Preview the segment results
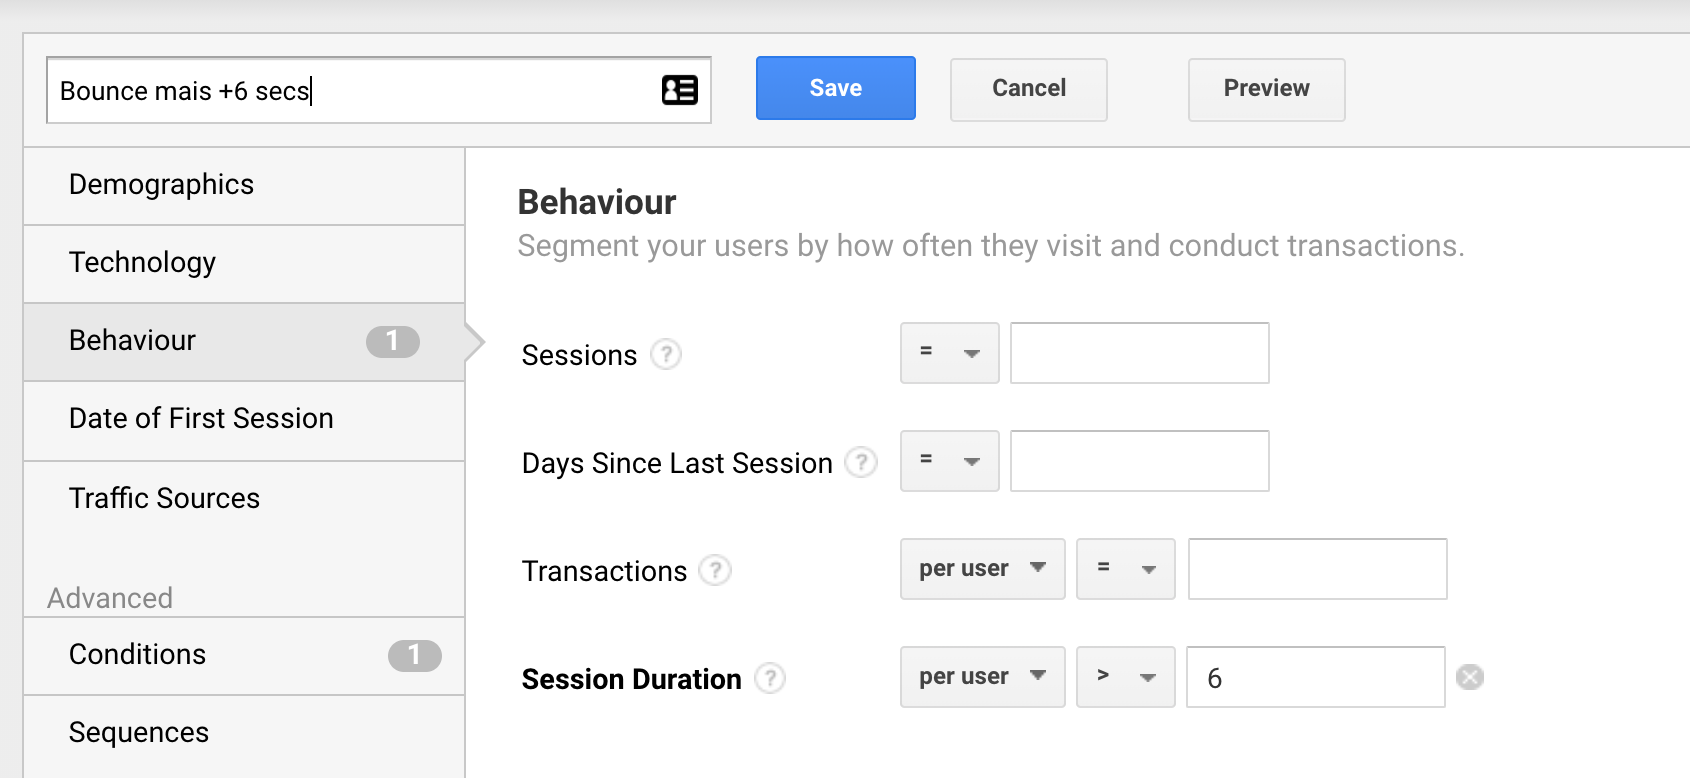The width and height of the screenshot is (1690, 778). click(x=1265, y=89)
